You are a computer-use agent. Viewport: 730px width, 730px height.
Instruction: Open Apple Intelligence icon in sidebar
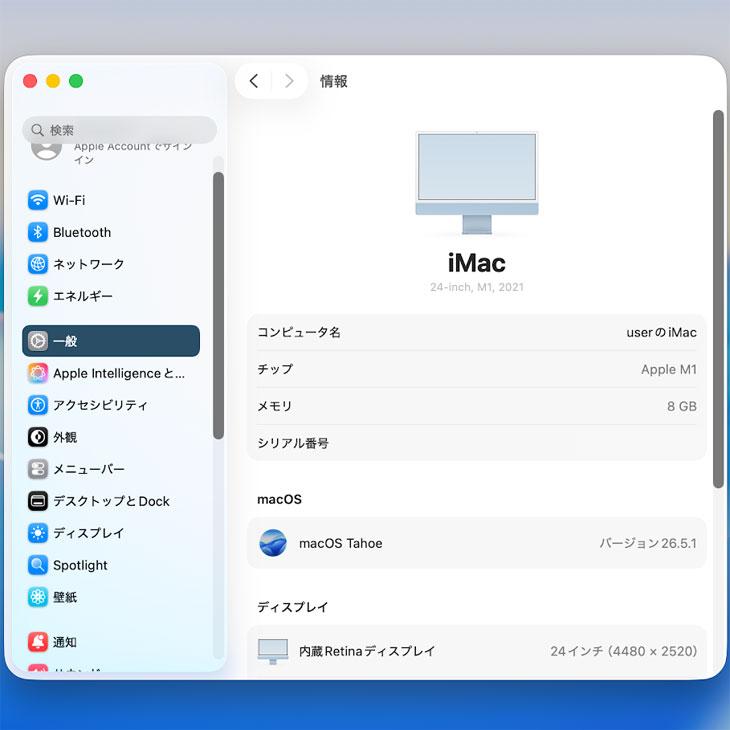pos(38,373)
